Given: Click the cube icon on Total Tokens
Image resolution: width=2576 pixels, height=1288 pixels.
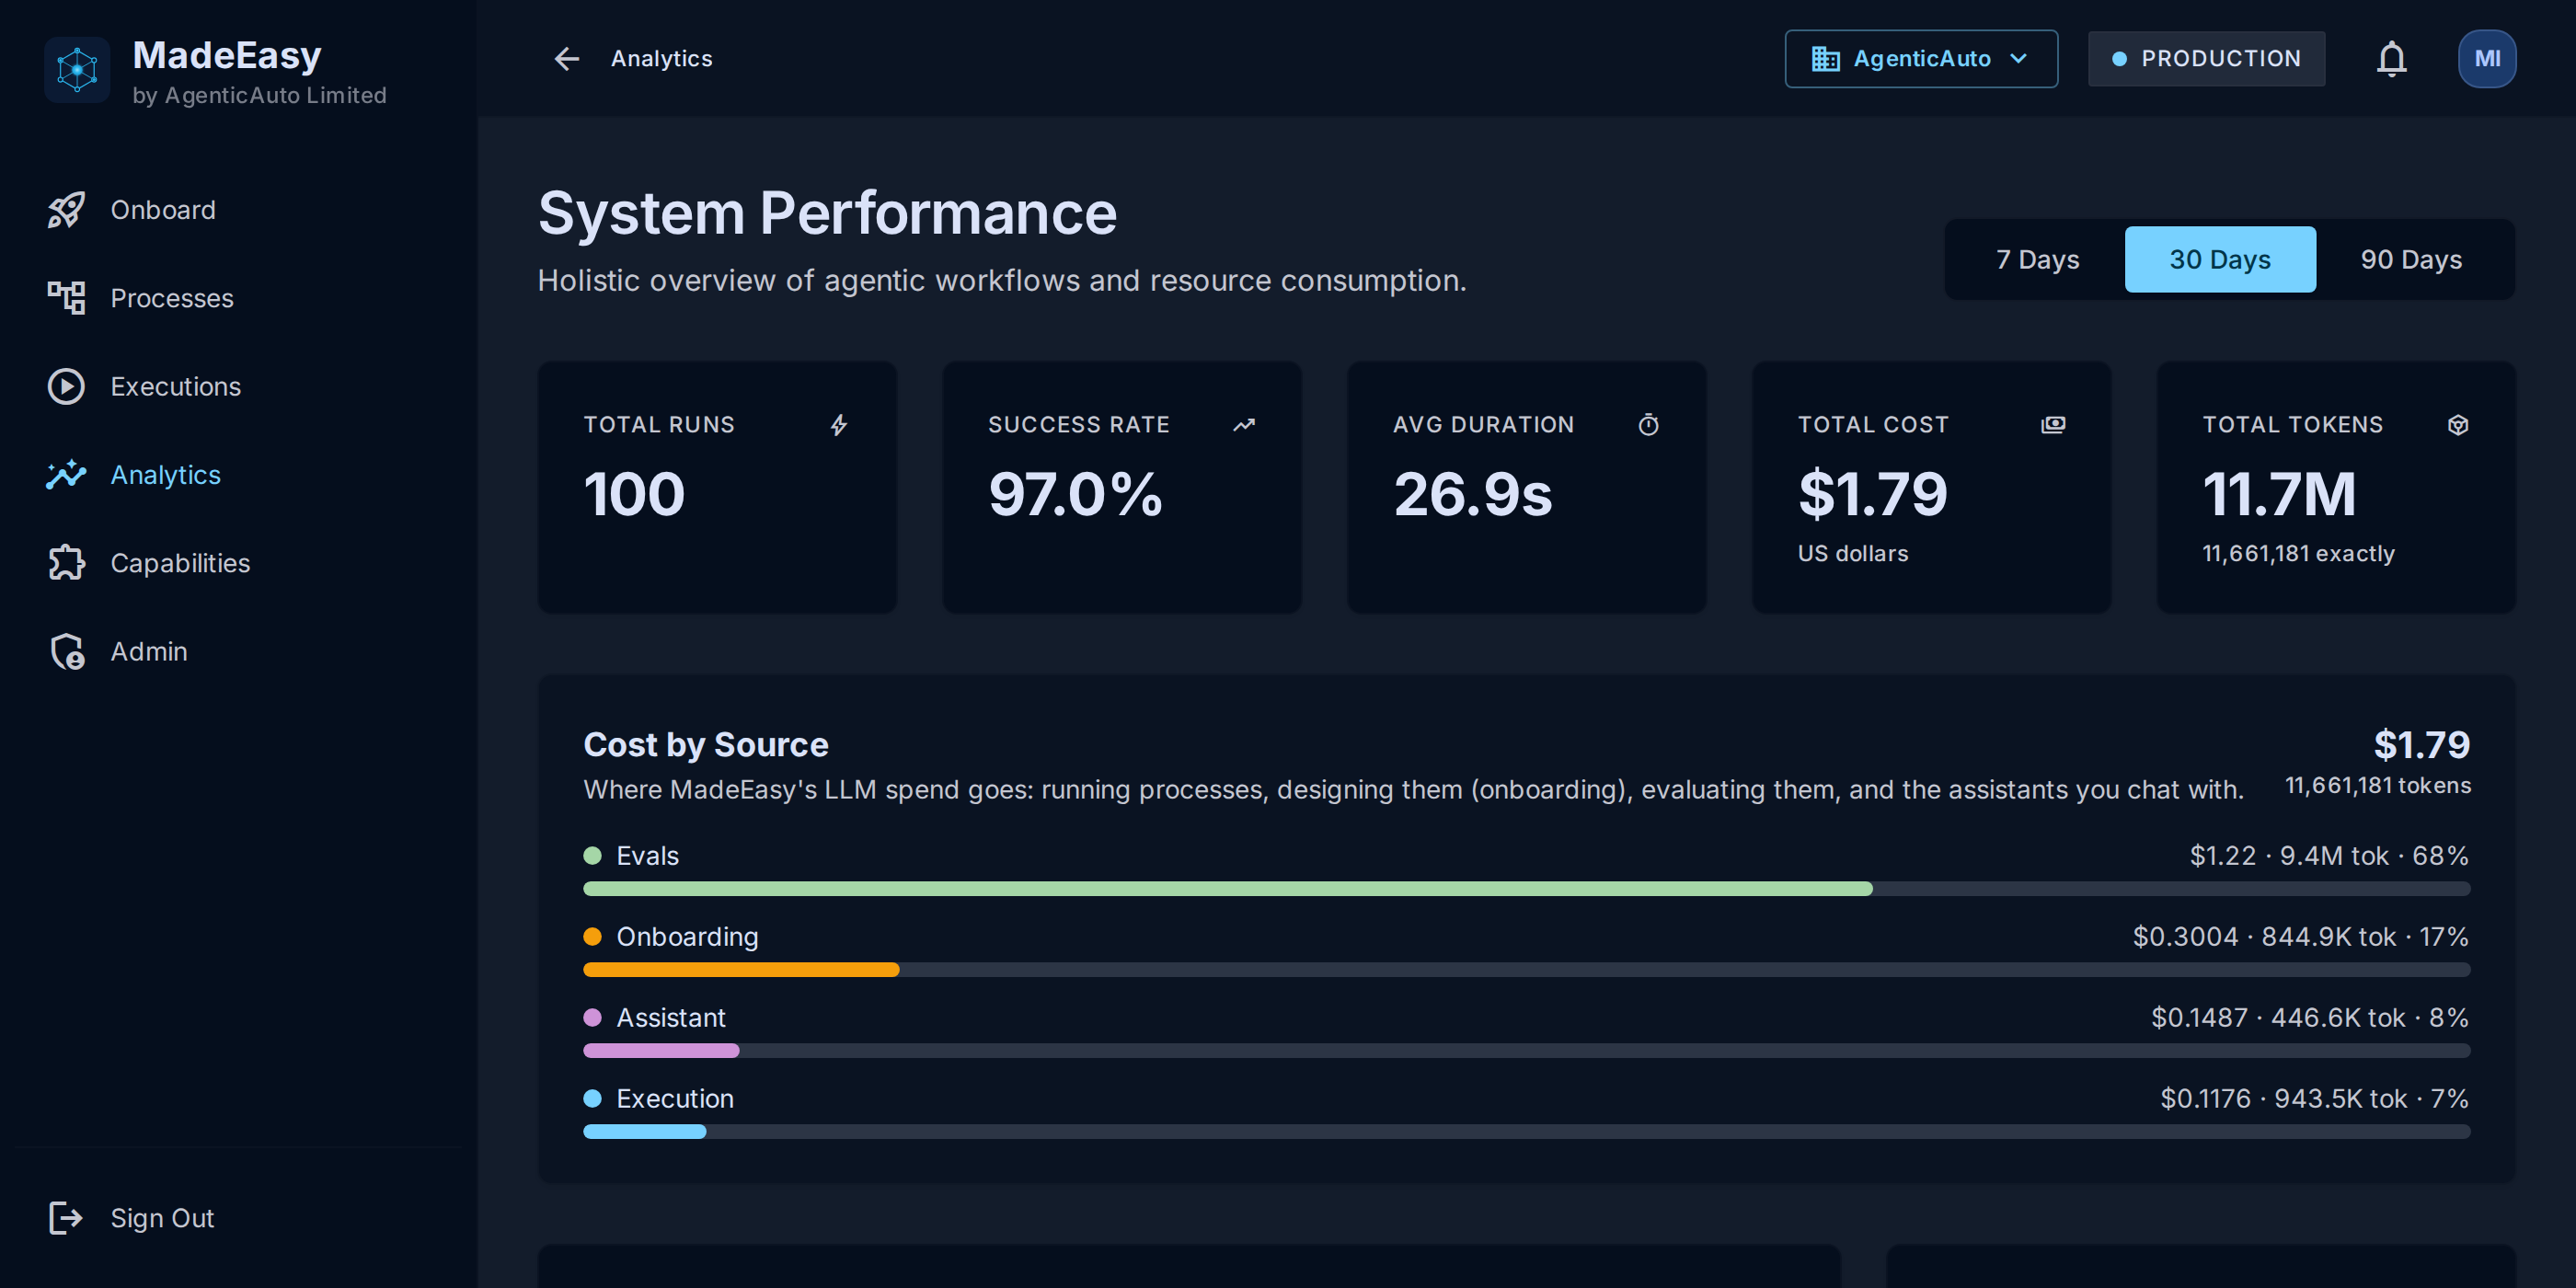Looking at the screenshot, I should [2458, 425].
